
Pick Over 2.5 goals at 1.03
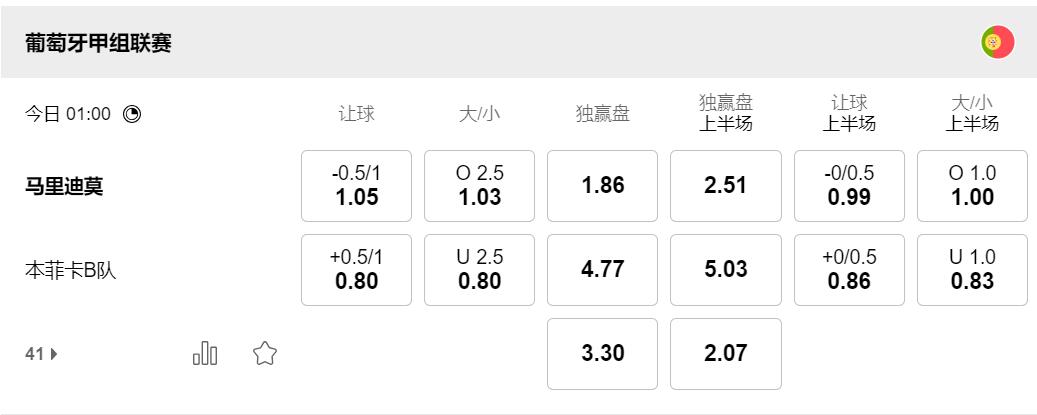[x=479, y=186]
